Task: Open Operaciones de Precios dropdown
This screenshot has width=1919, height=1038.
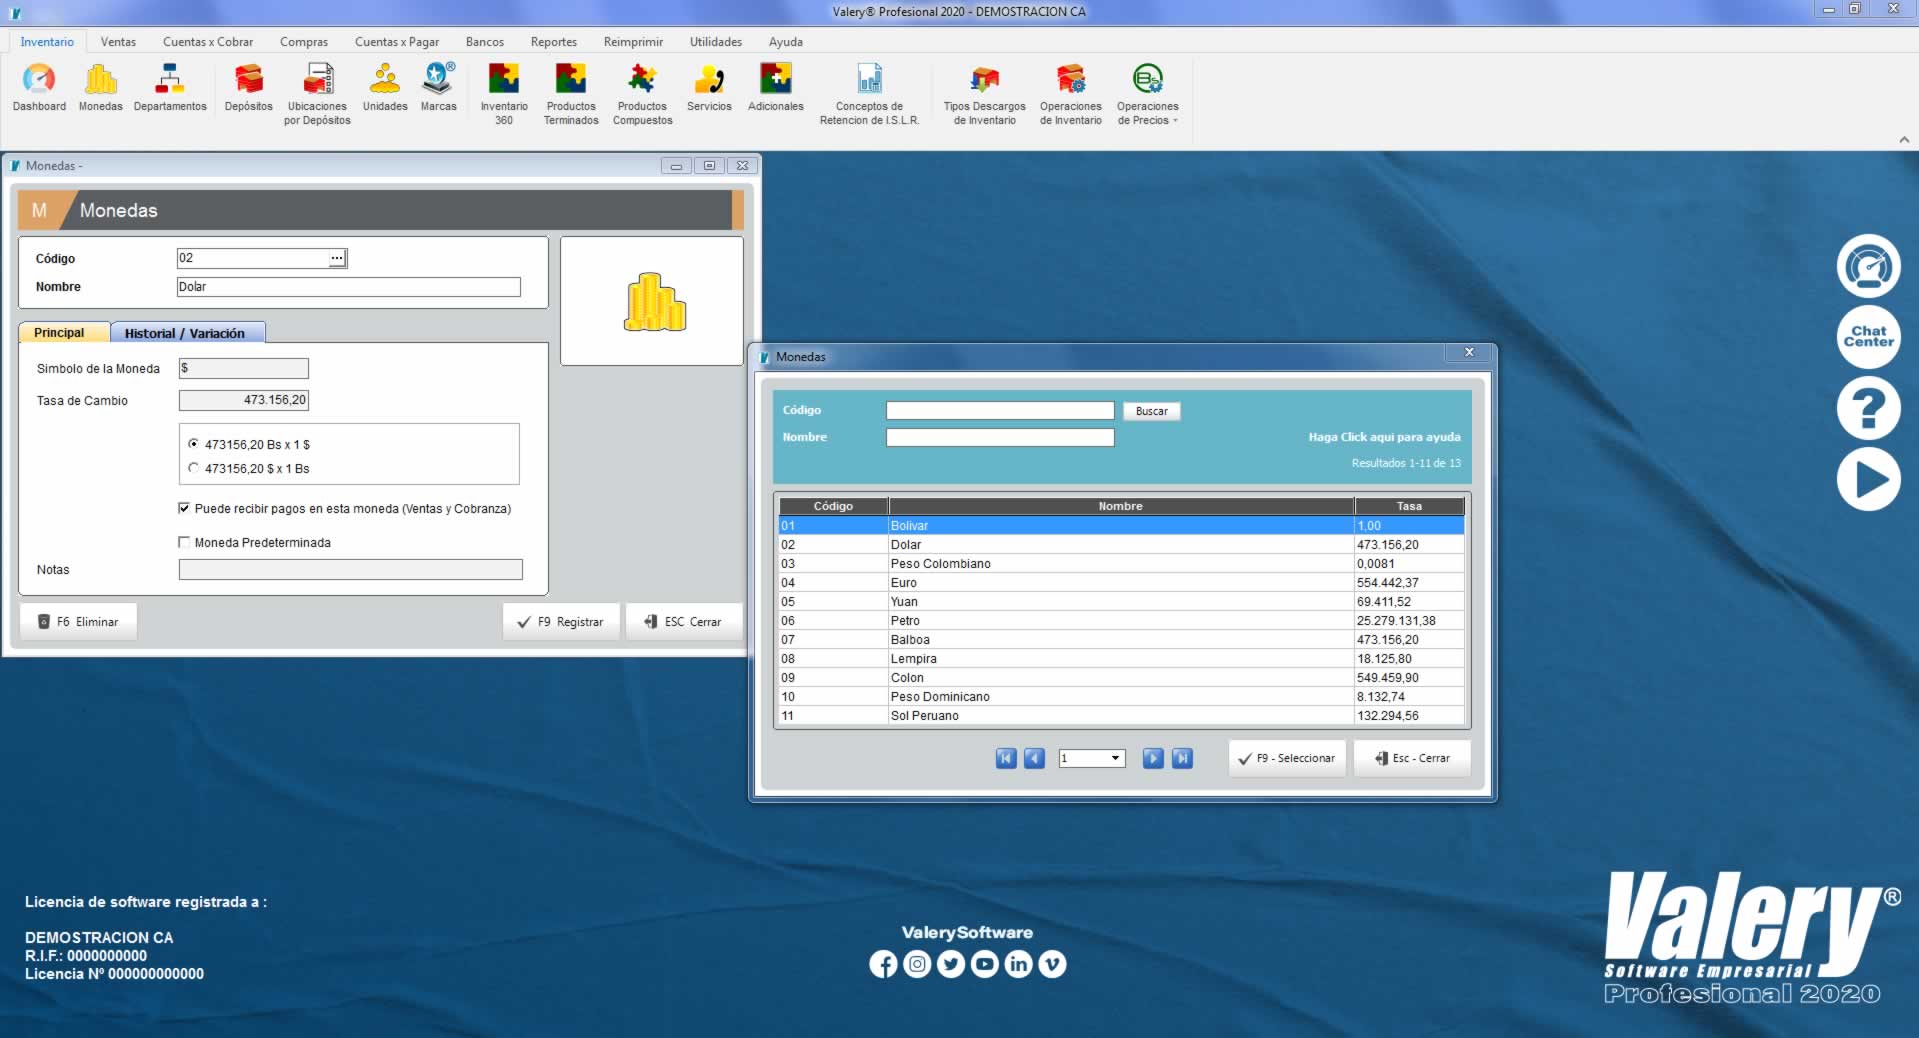Action: click(1147, 94)
